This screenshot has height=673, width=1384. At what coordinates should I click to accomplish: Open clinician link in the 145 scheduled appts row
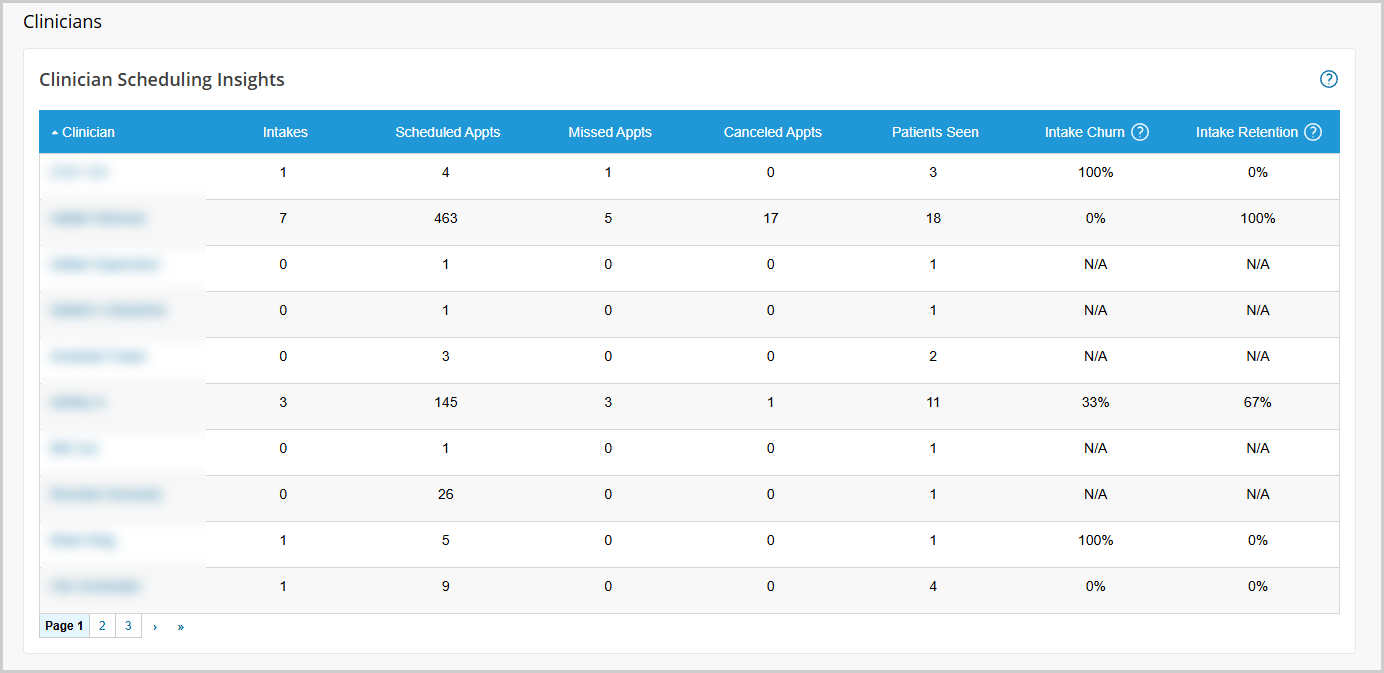coord(77,402)
